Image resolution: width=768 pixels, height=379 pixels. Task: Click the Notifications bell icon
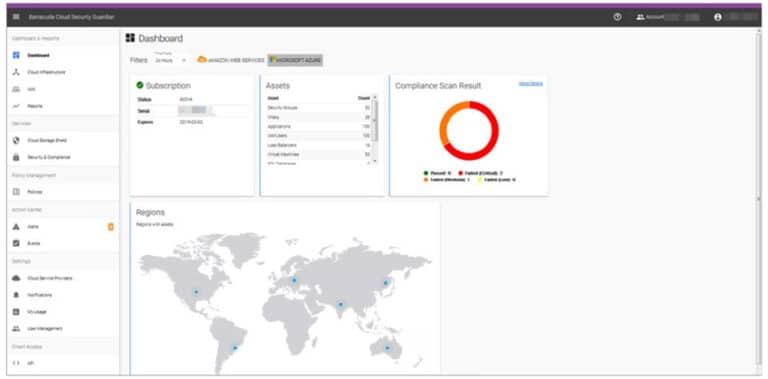coord(16,295)
